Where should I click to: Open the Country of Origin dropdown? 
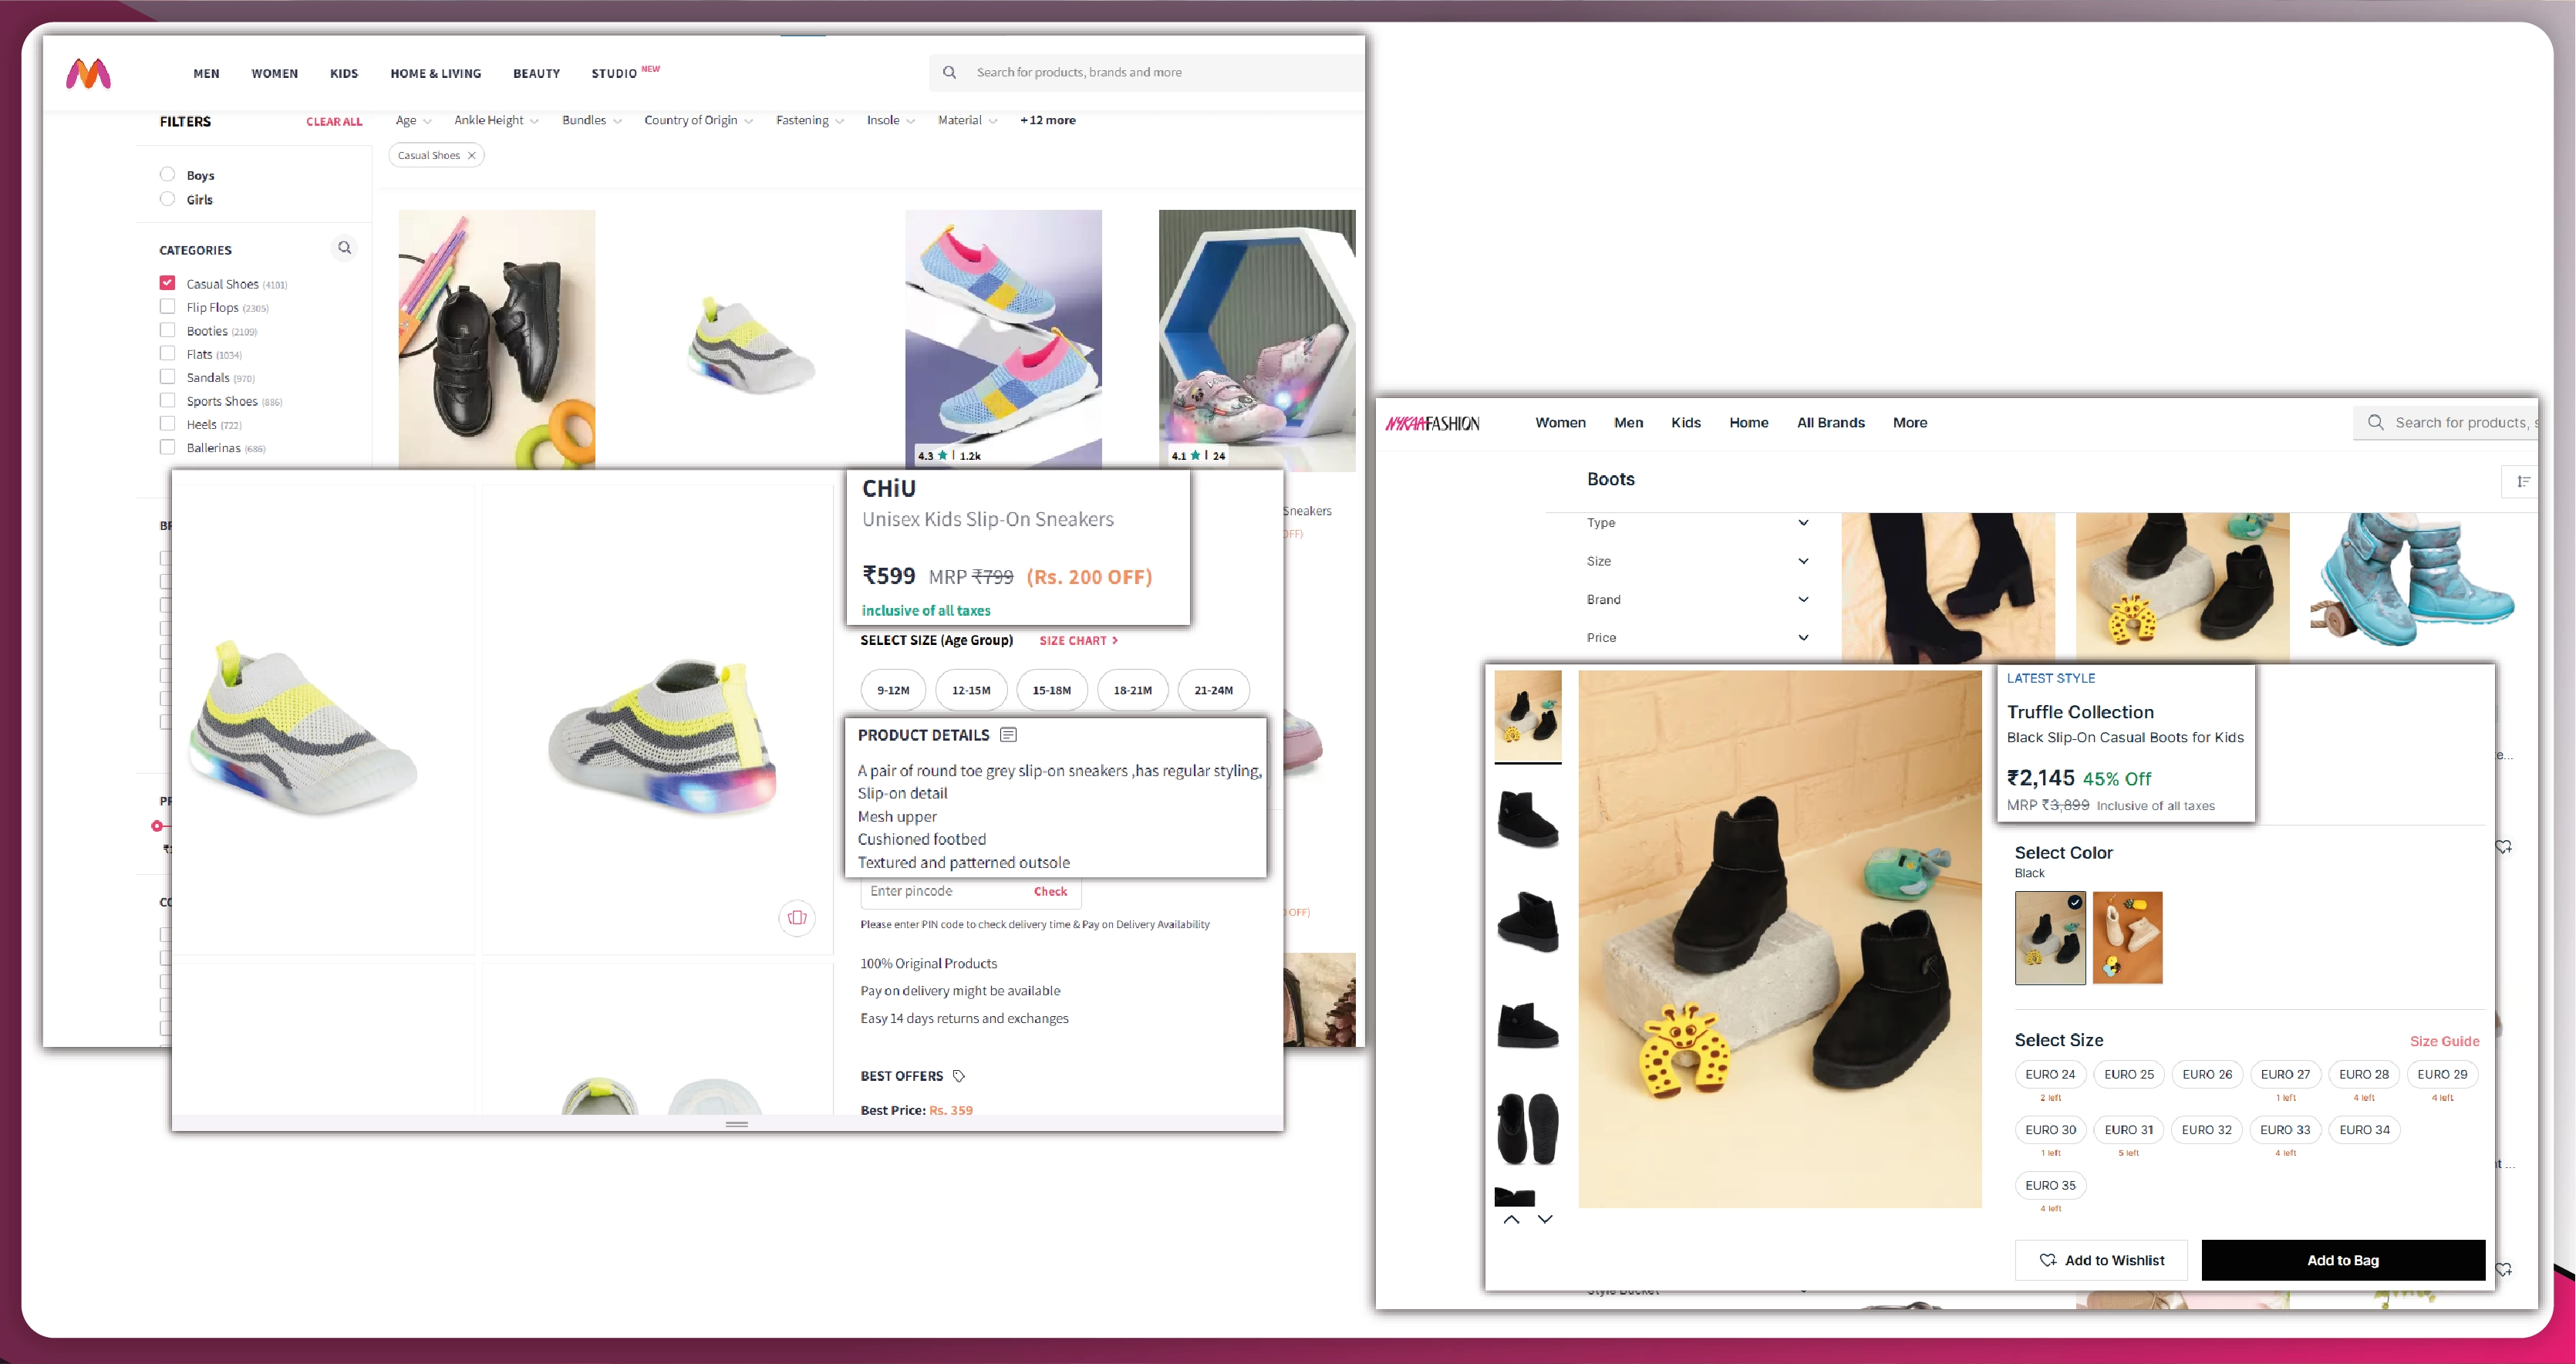[x=698, y=120]
